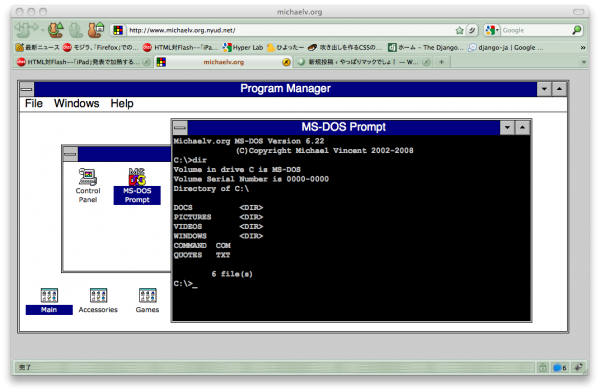Image resolution: width=600 pixels, height=392 pixels.
Task: Open the Hyper Lab bookmark
Action: point(243,47)
